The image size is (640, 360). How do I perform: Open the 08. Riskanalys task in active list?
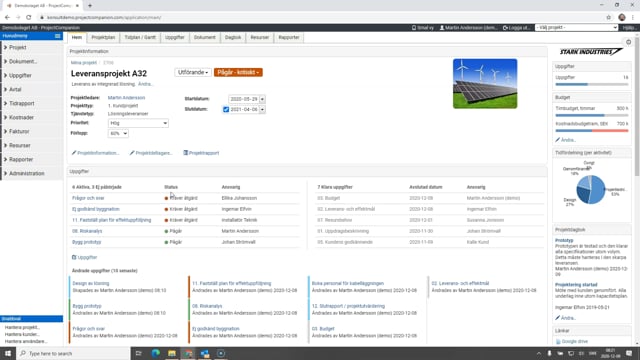[x=87, y=231]
